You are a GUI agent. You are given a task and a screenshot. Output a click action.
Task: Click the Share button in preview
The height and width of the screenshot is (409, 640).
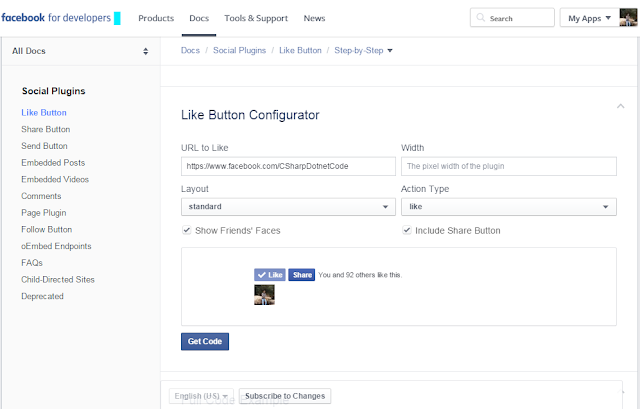[302, 275]
